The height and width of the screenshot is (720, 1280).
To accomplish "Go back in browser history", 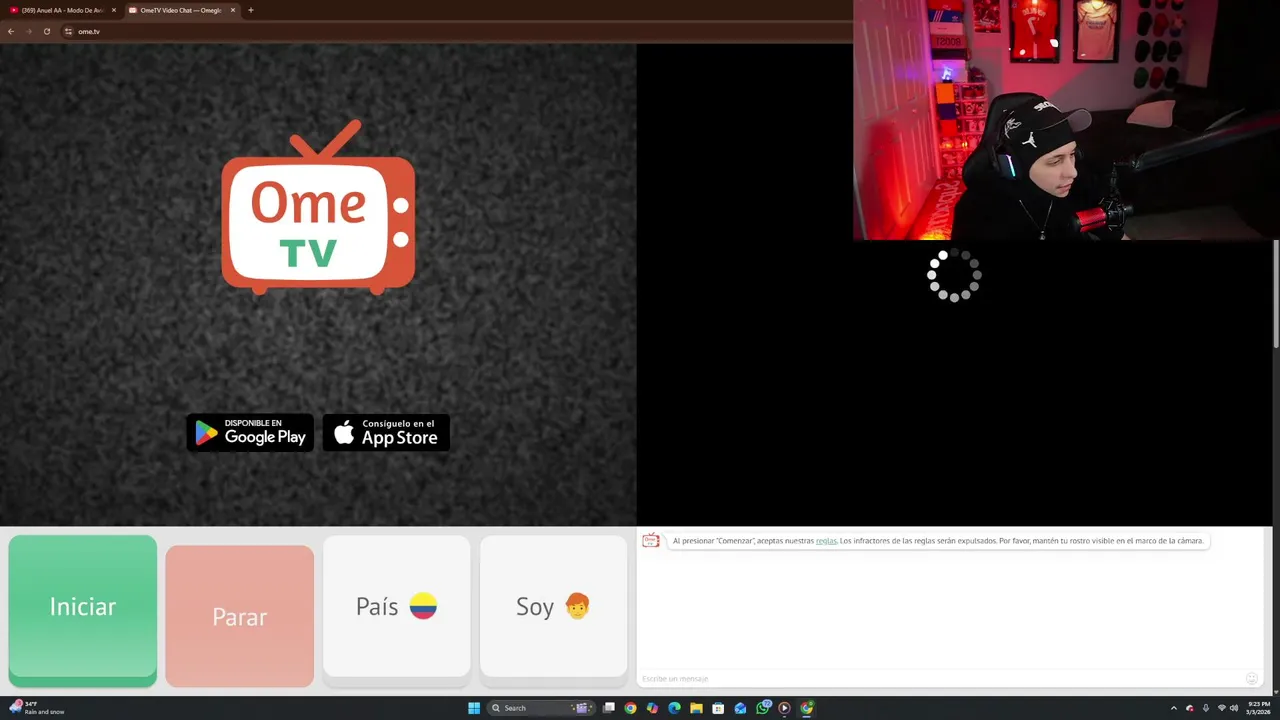I will pyautogui.click(x=11, y=31).
